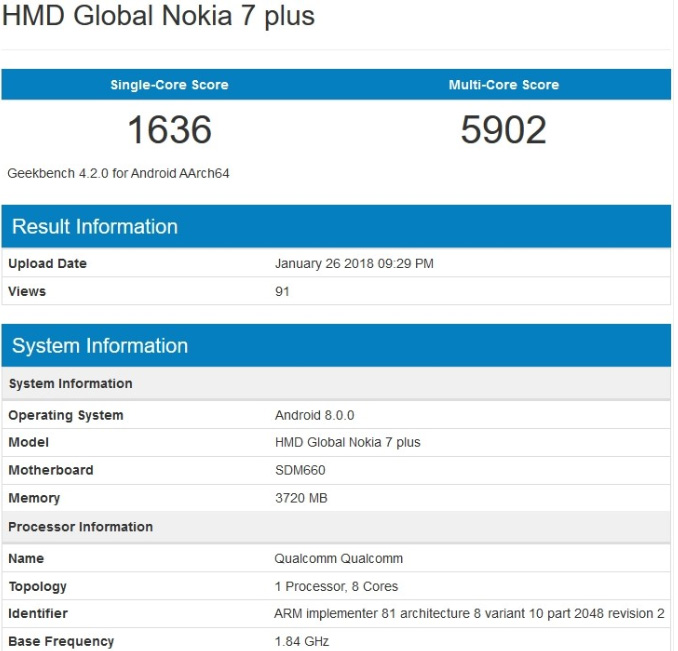Click the Model row label

pyautogui.click(x=29, y=442)
